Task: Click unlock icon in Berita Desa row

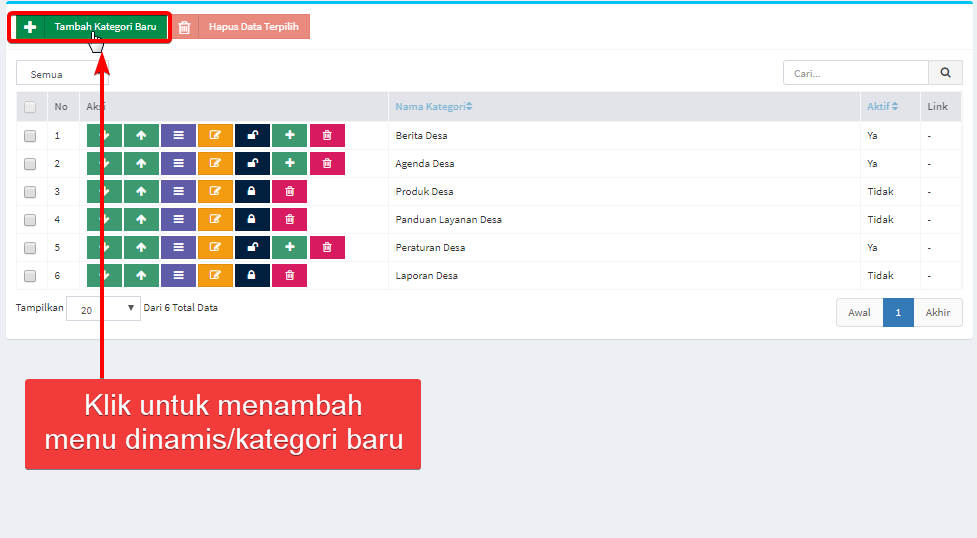Action: pos(252,135)
